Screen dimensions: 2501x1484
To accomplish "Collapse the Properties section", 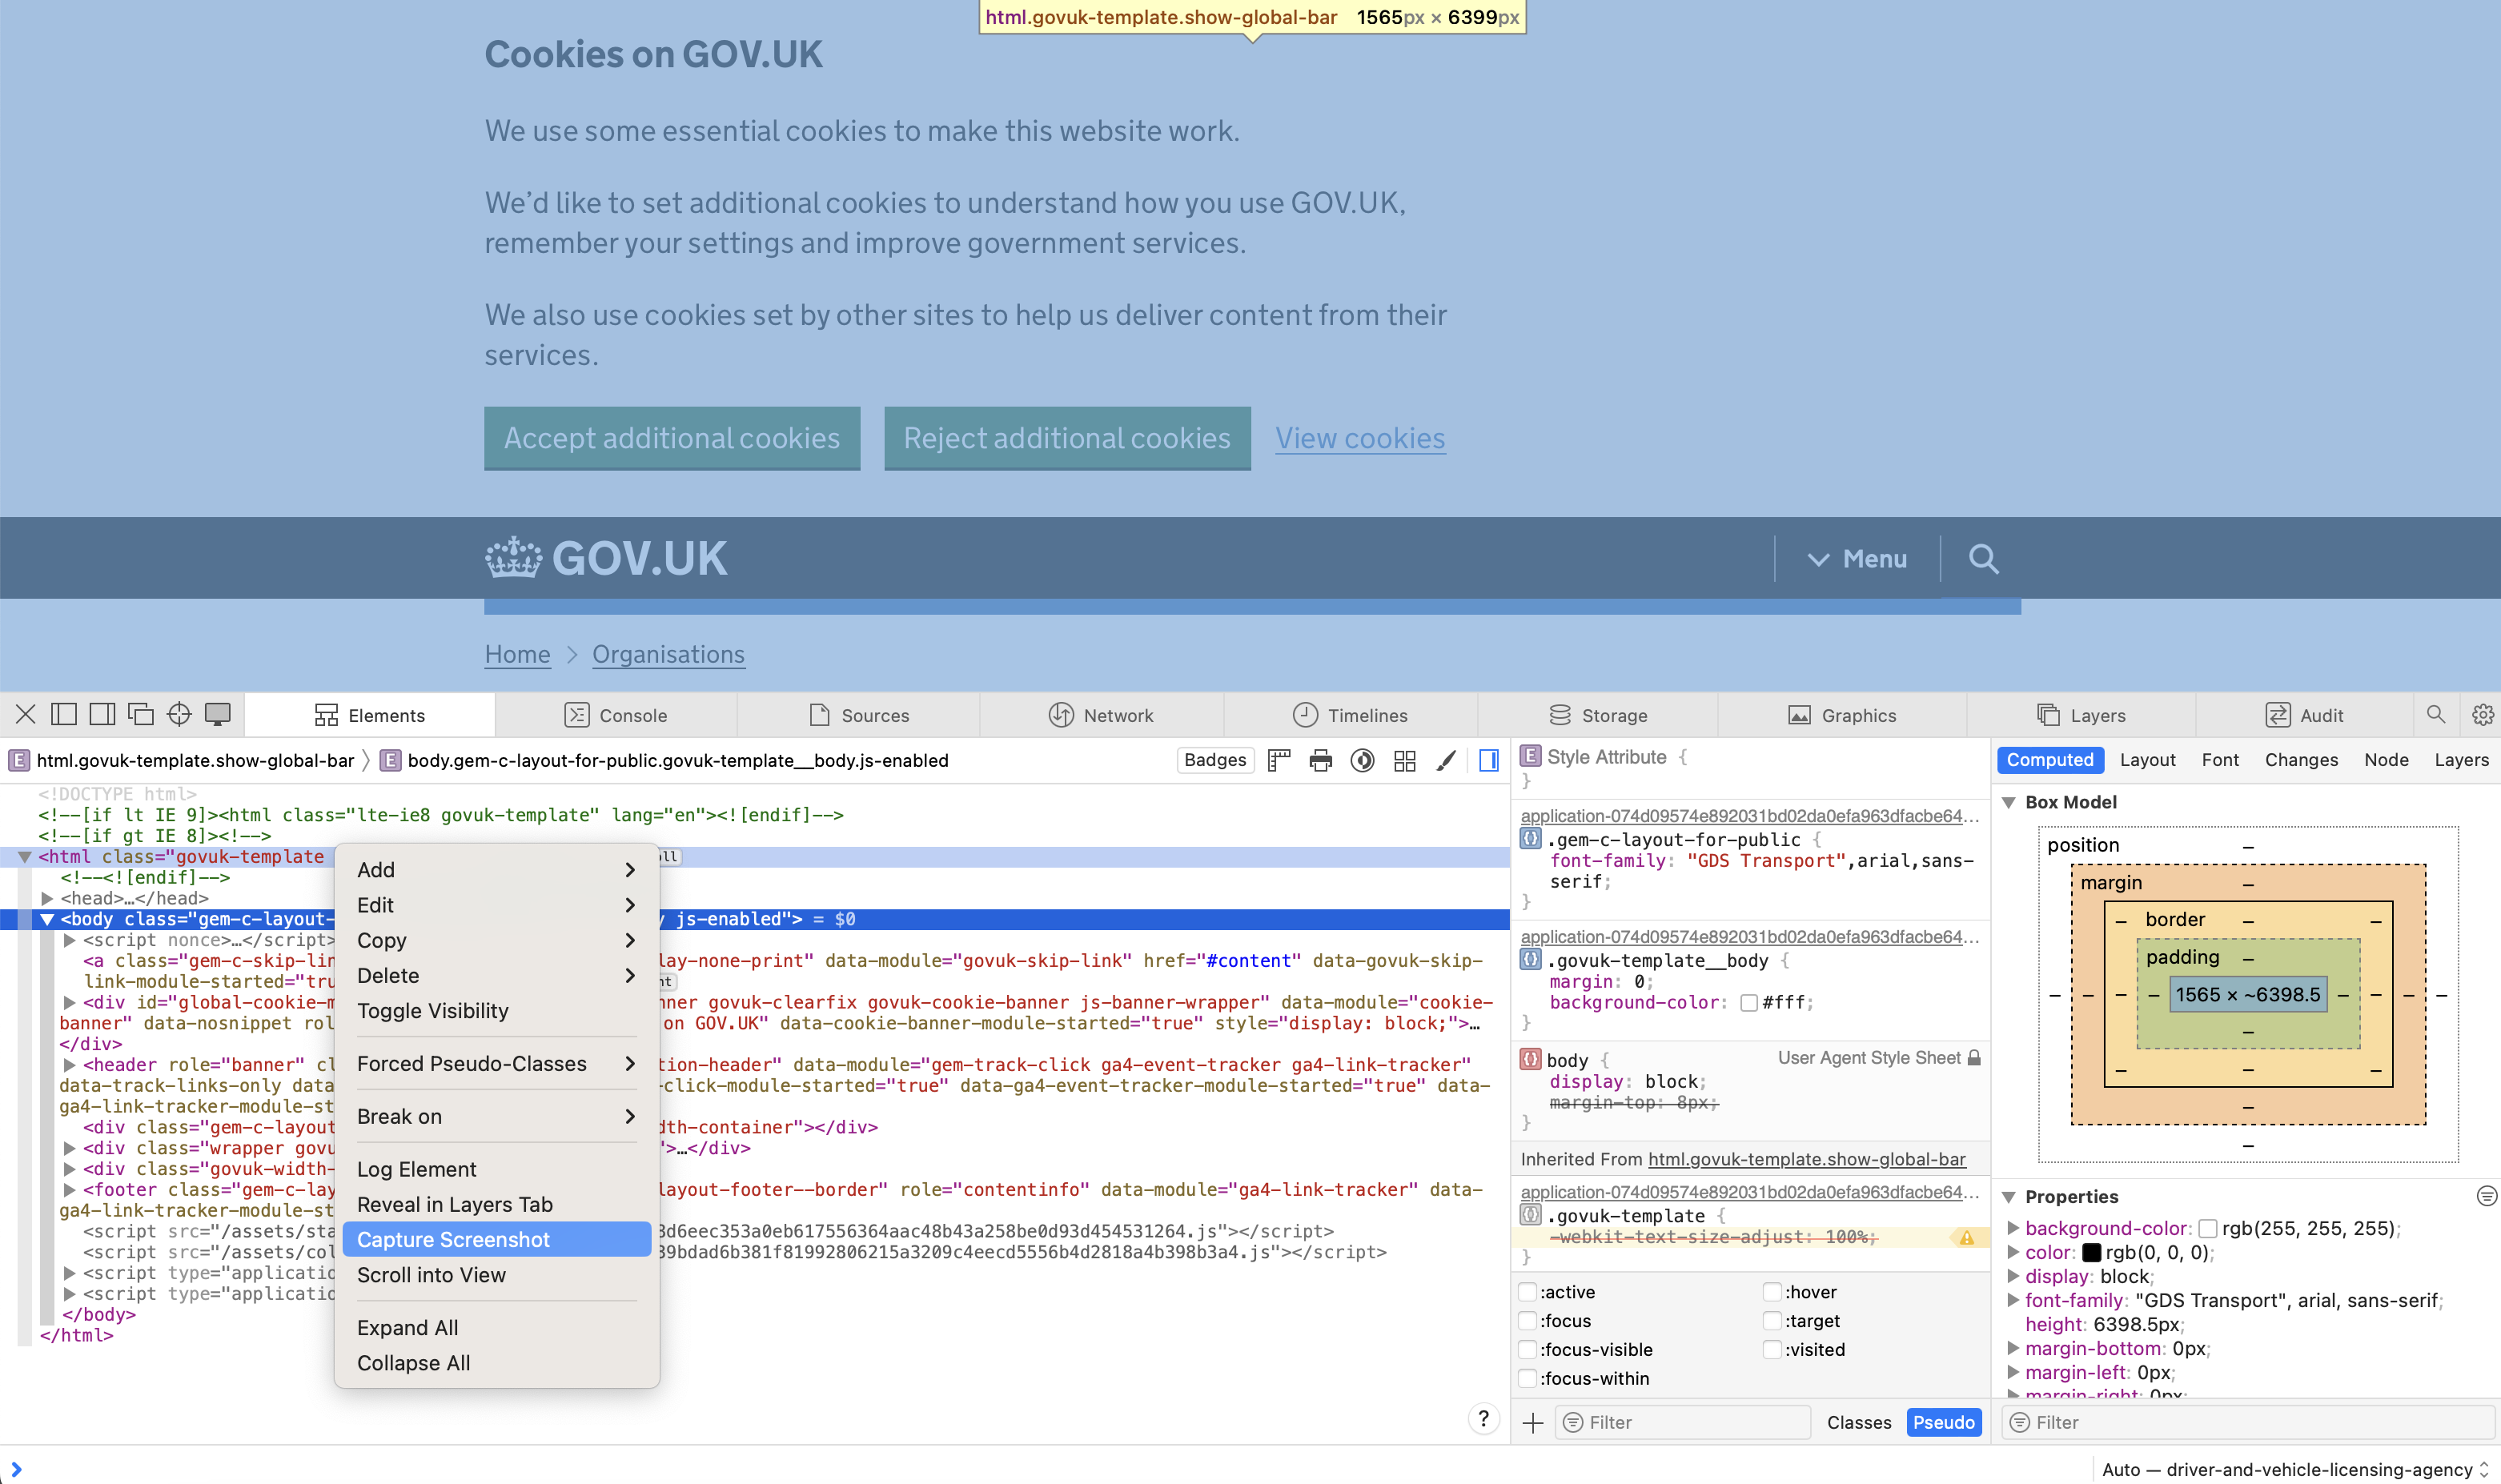I will pos(2008,1197).
